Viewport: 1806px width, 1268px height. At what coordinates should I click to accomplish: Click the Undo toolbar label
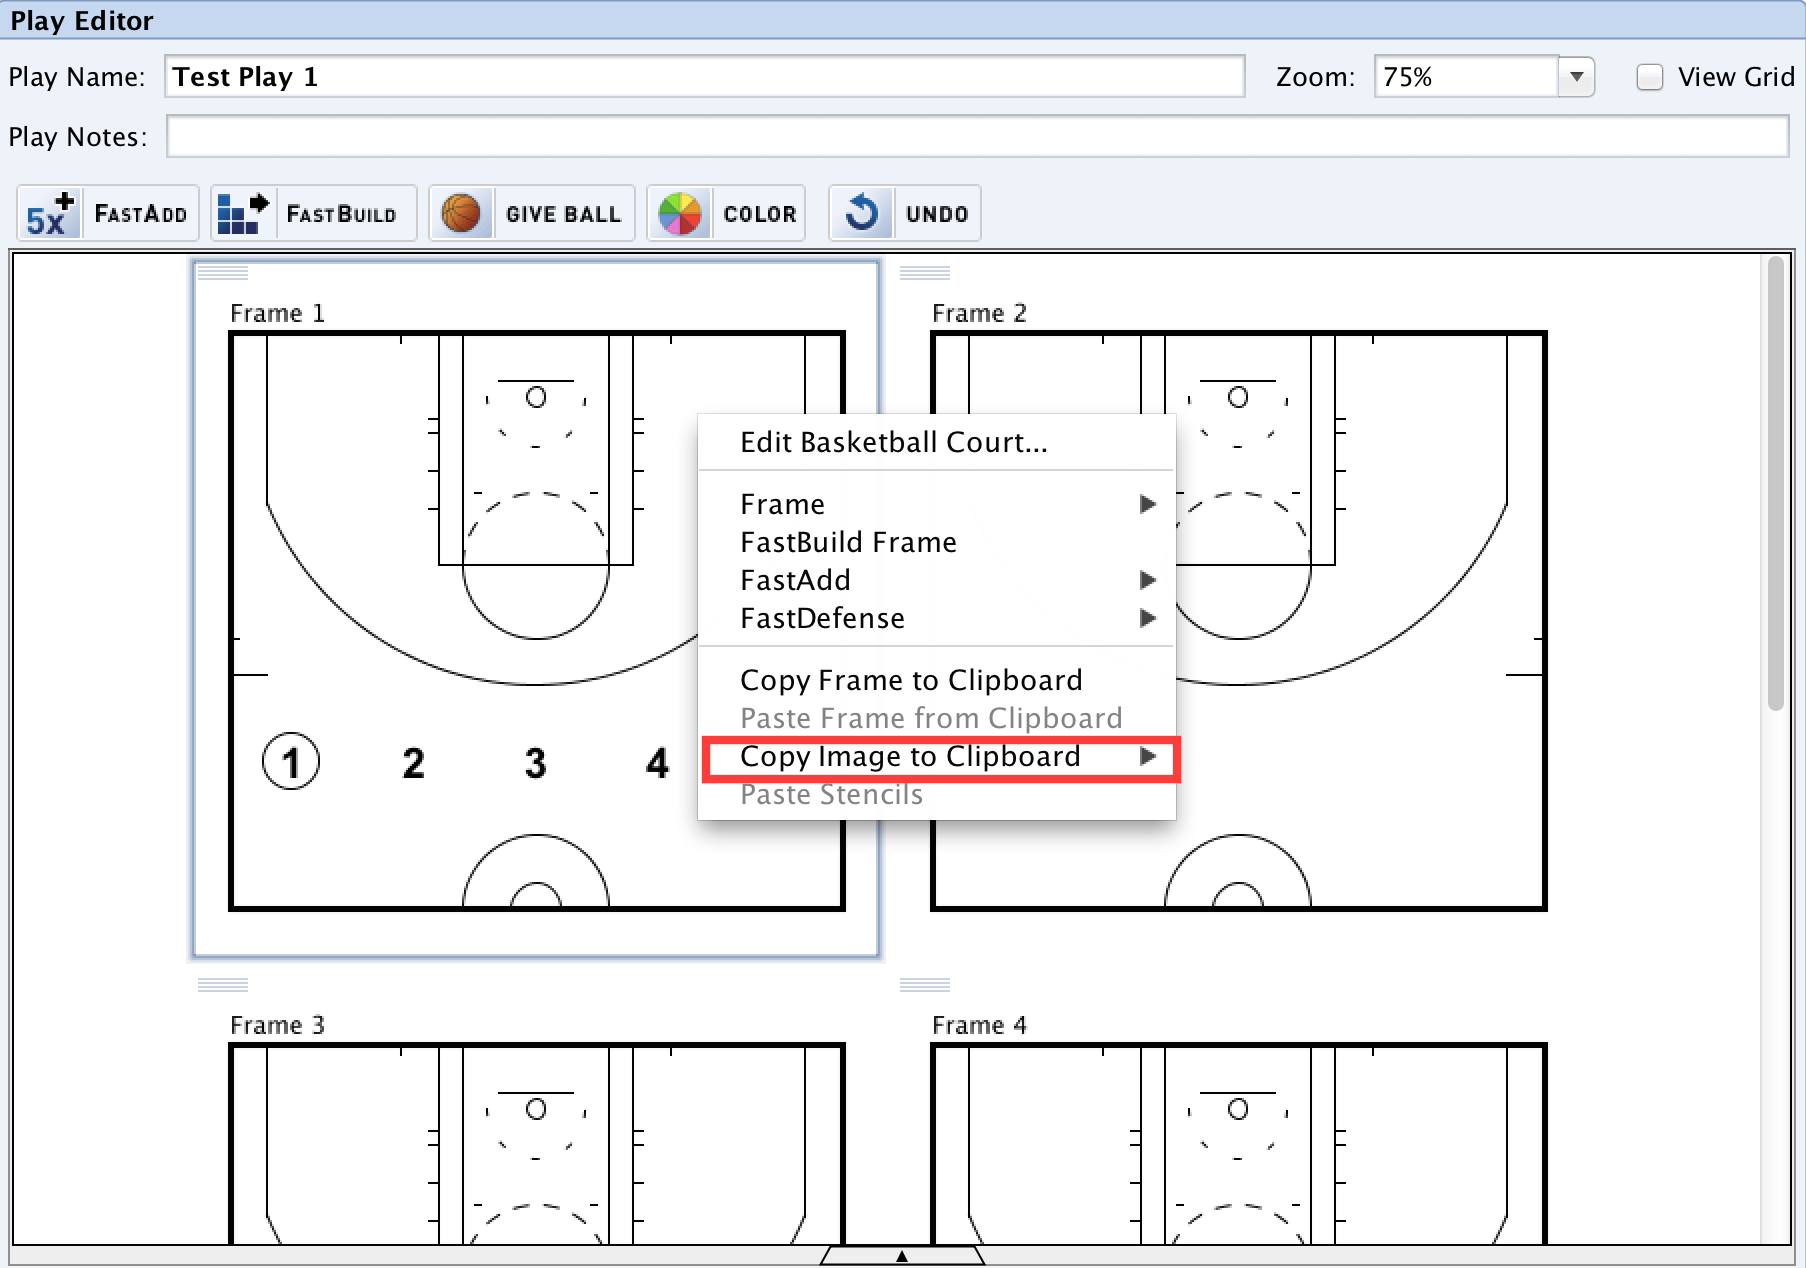(x=937, y=214)
